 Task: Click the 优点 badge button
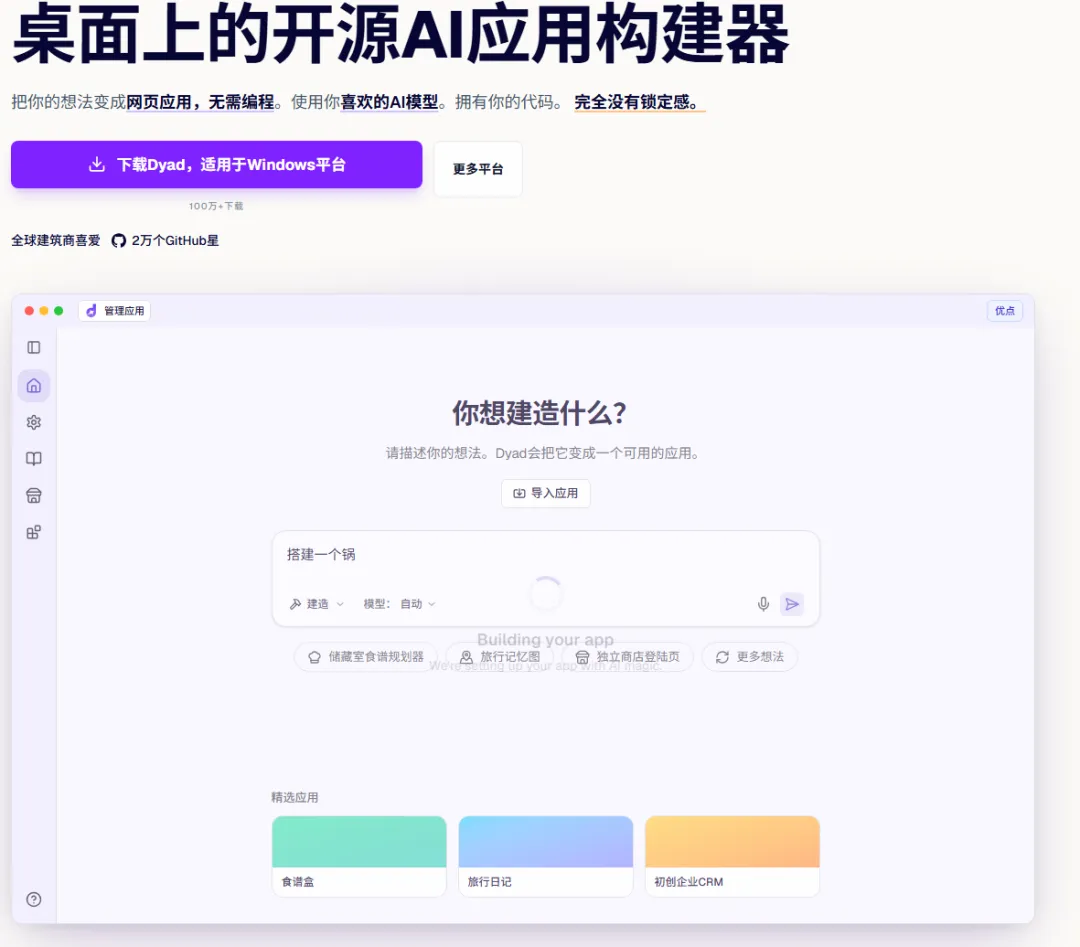pyautogui.click(x=1005, y=311)
